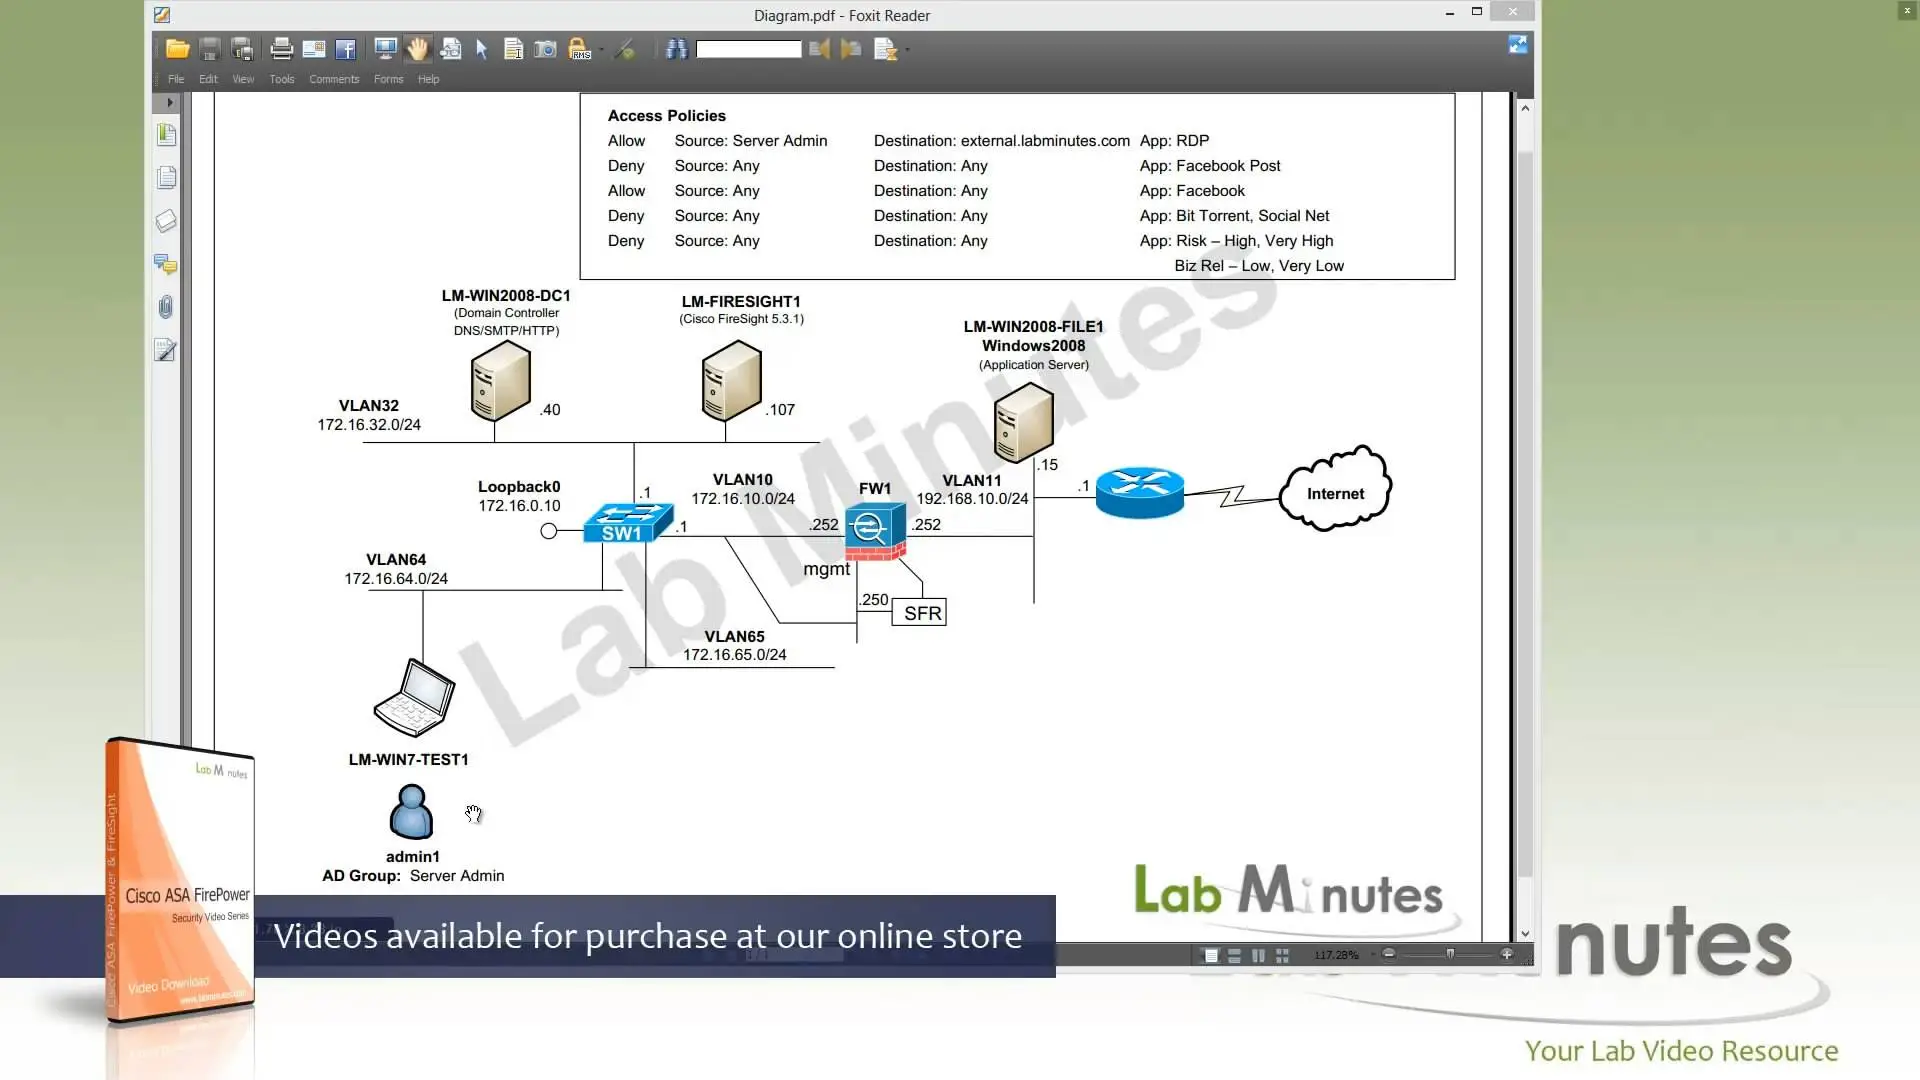The height and width of the screenshot is (1080, 1920).
Task: Click the RMS padlock icon
Action: pos(579,48)
